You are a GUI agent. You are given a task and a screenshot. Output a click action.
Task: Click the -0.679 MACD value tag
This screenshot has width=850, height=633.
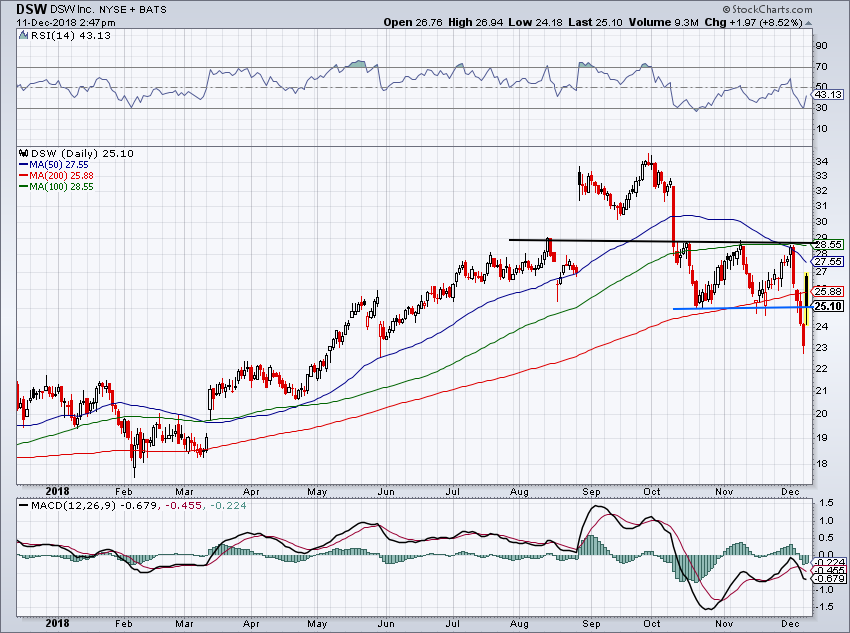pyautogui.click(x=829, y=579)
